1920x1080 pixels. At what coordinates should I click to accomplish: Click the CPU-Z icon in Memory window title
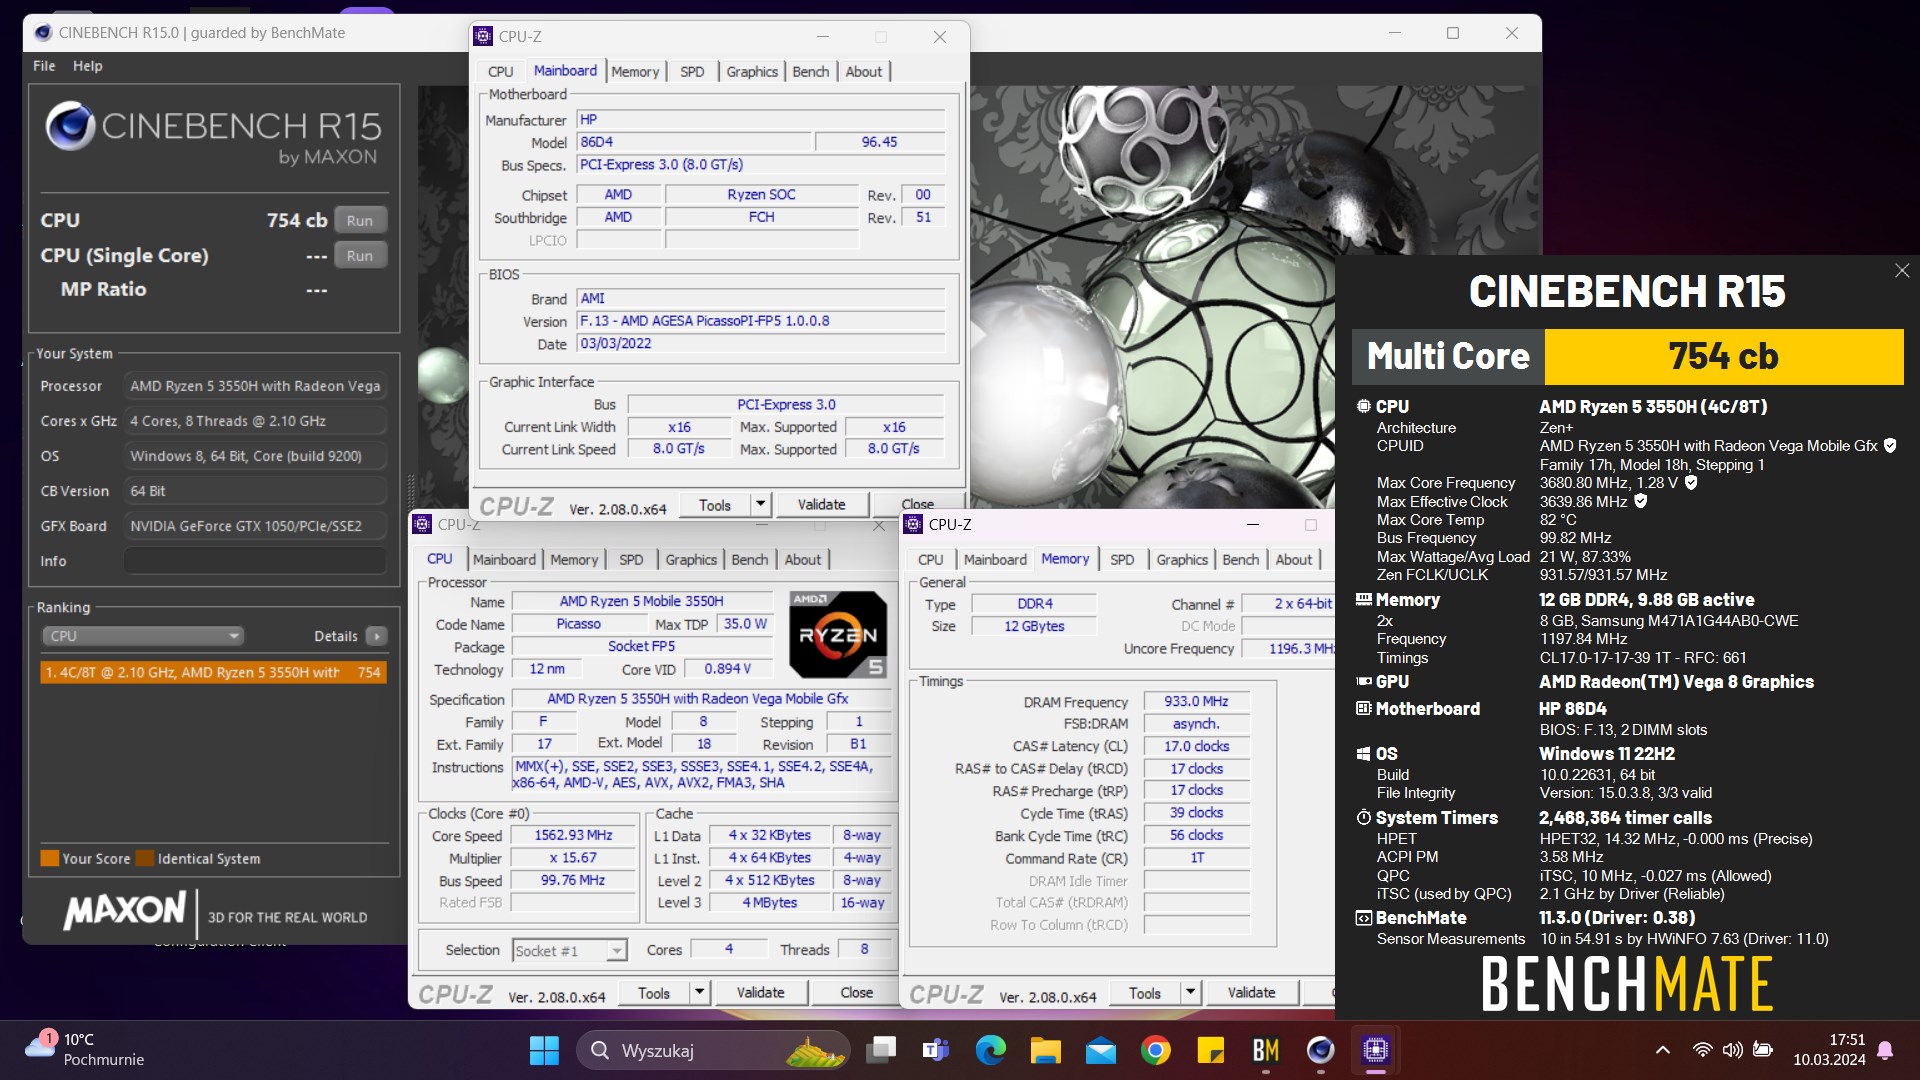pyautogui.click(x=913, y=524)
